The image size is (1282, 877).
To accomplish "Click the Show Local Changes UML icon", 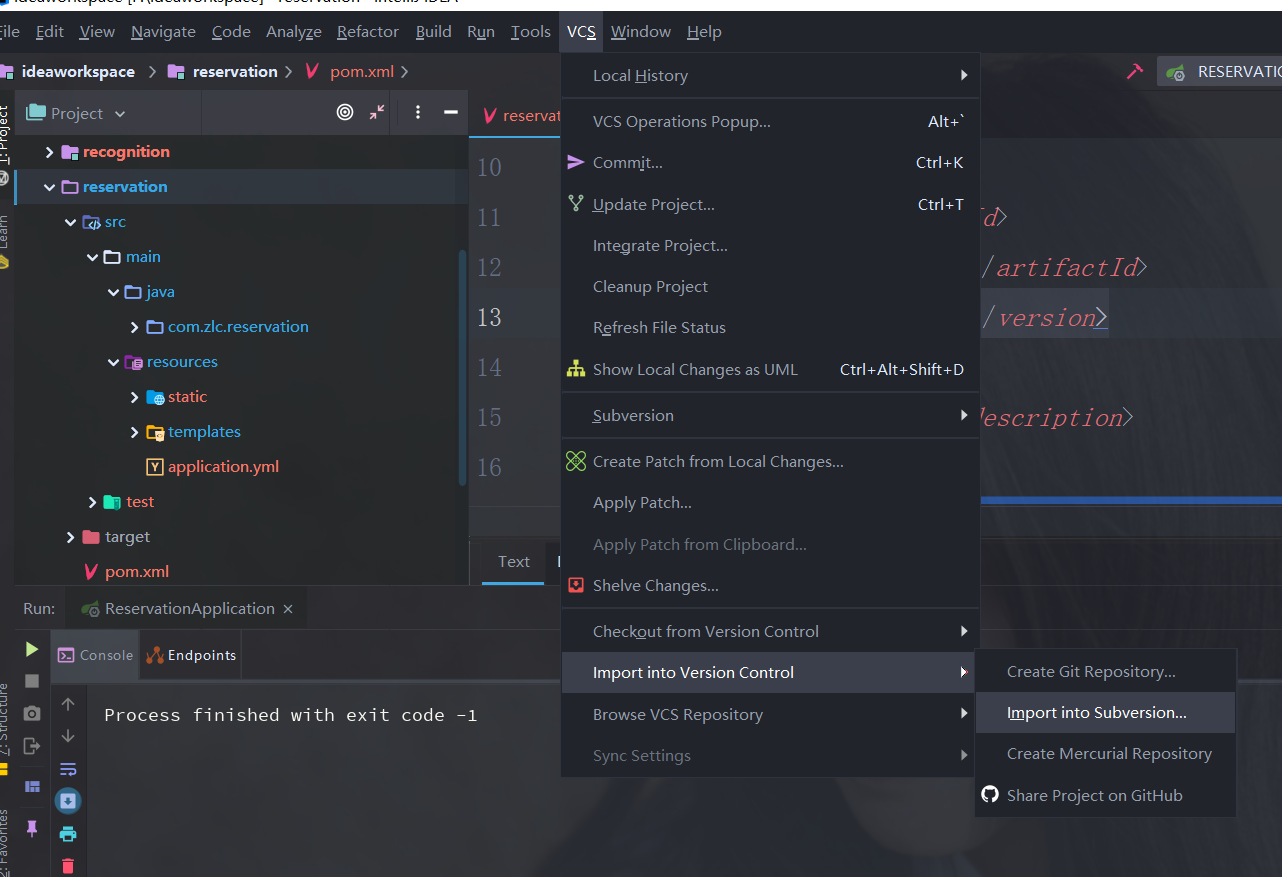I will click(x=576, y=369).
